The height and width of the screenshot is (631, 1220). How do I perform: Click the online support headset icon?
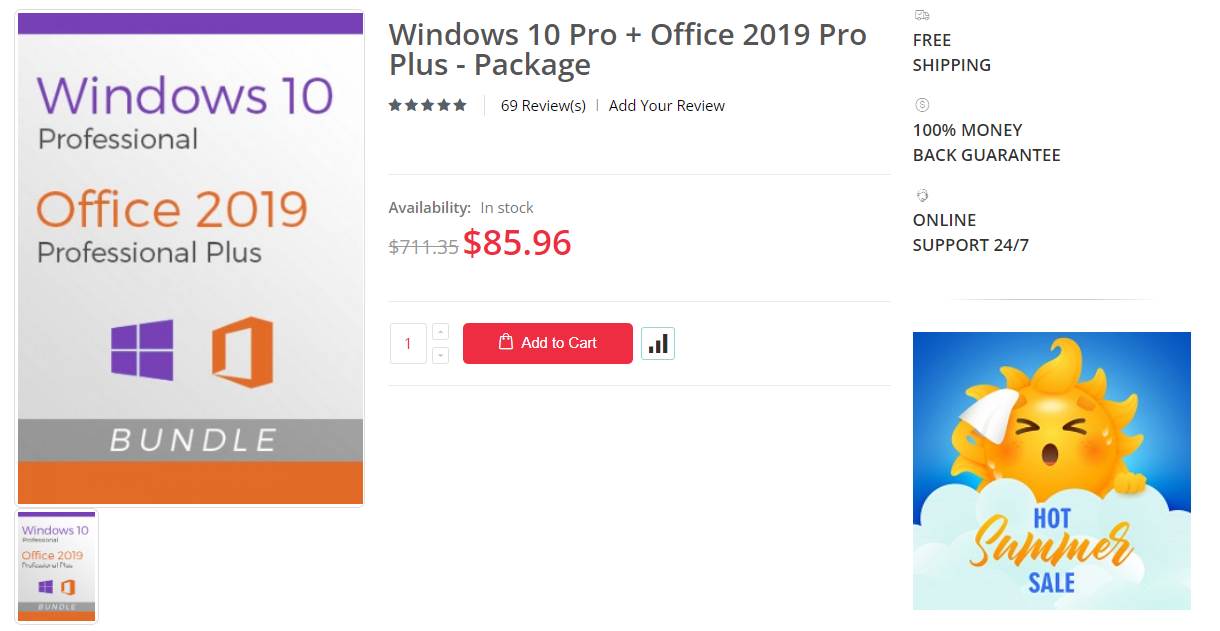coord(922,195)
